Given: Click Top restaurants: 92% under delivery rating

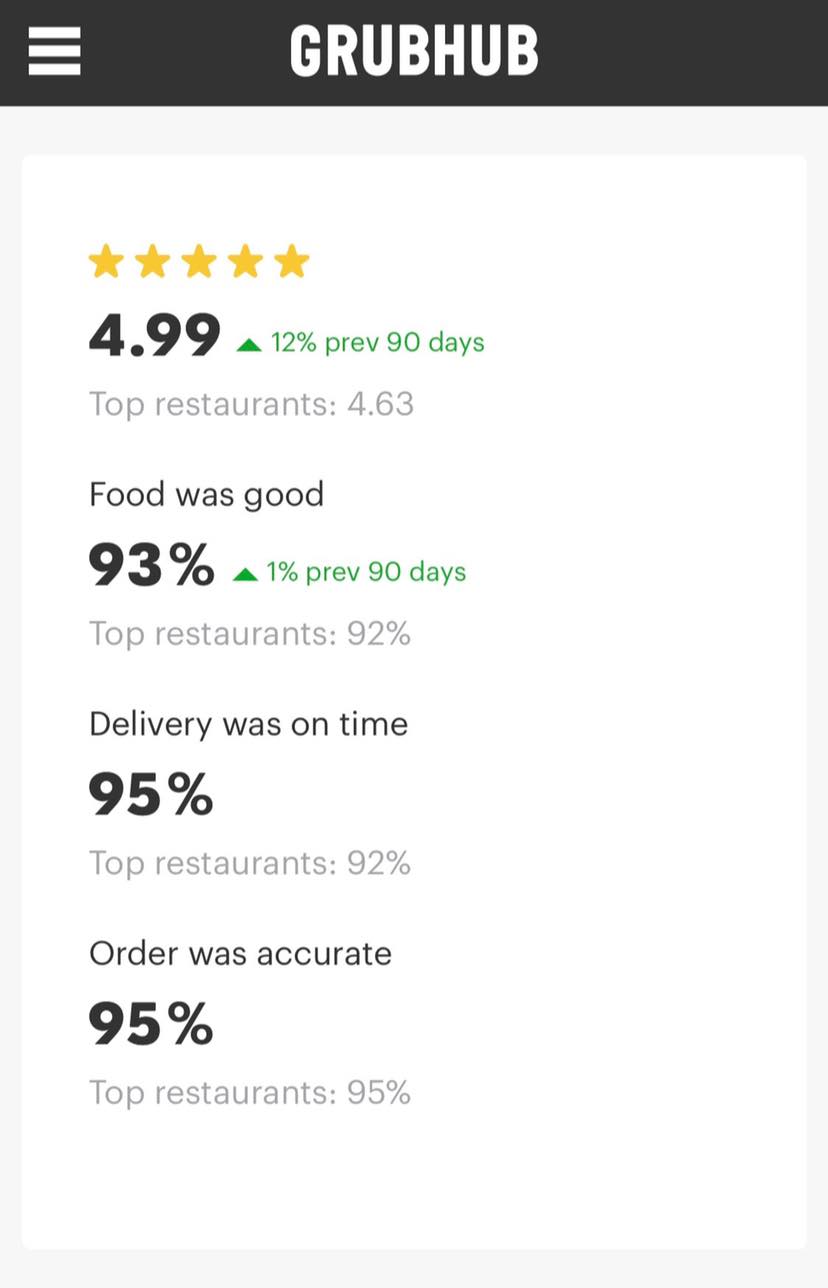Looking at the screenshot, I should pos(250,863).
